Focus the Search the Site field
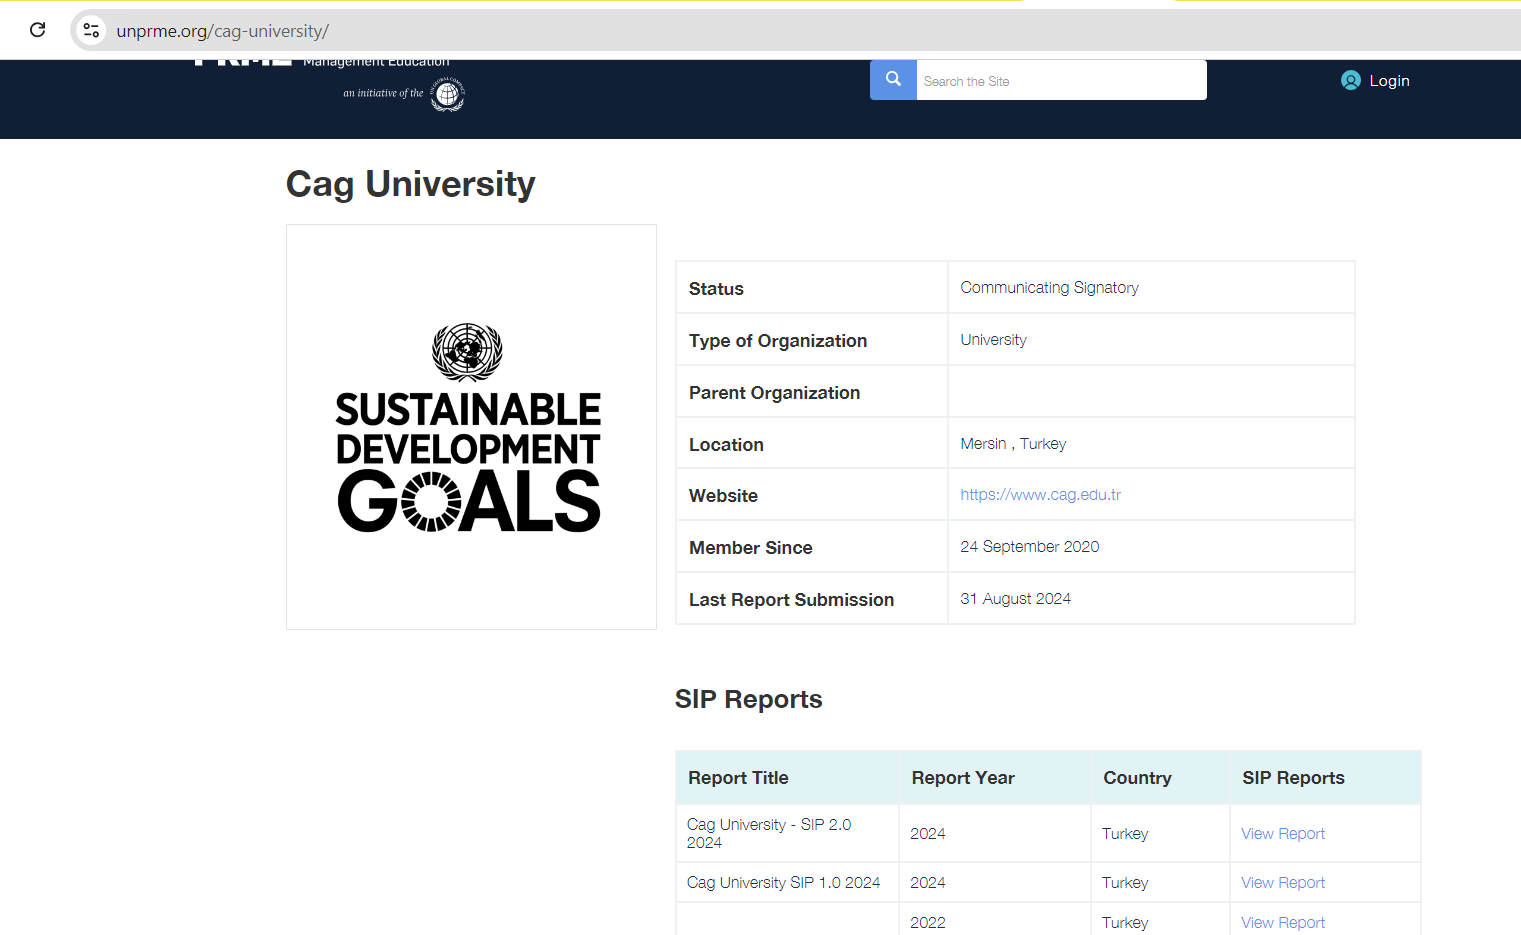This screenshot has height=935, width=1521. pos(1061,80)
